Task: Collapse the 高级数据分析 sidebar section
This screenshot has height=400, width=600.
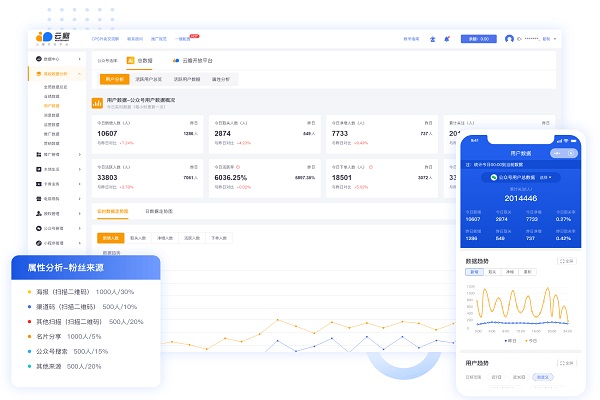Action: pos(79,74)
